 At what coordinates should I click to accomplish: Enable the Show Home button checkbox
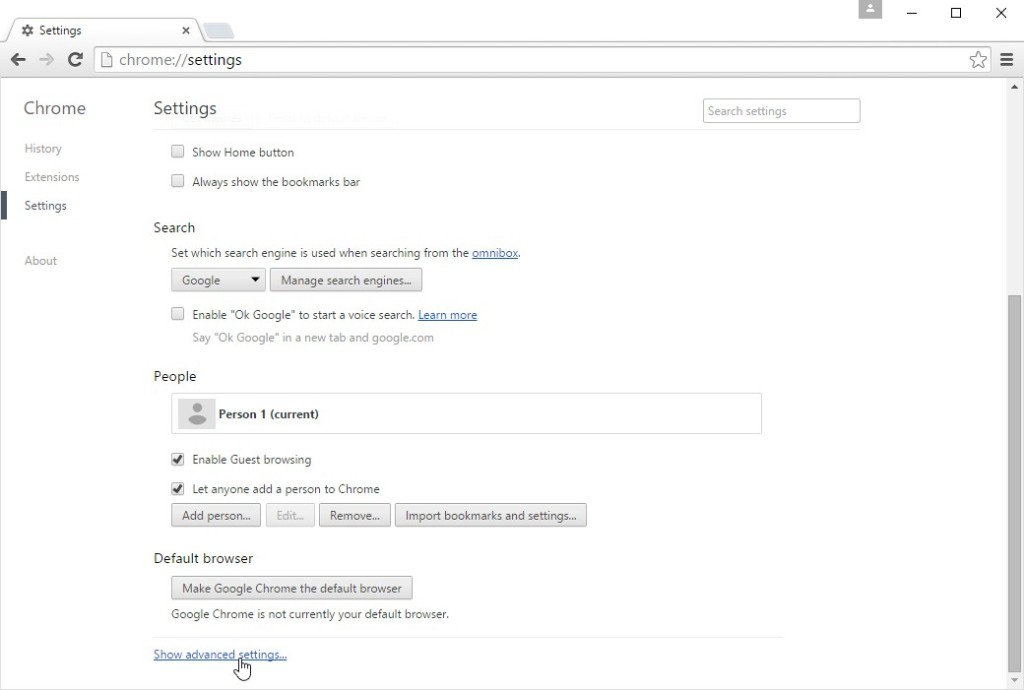[178, 151]
